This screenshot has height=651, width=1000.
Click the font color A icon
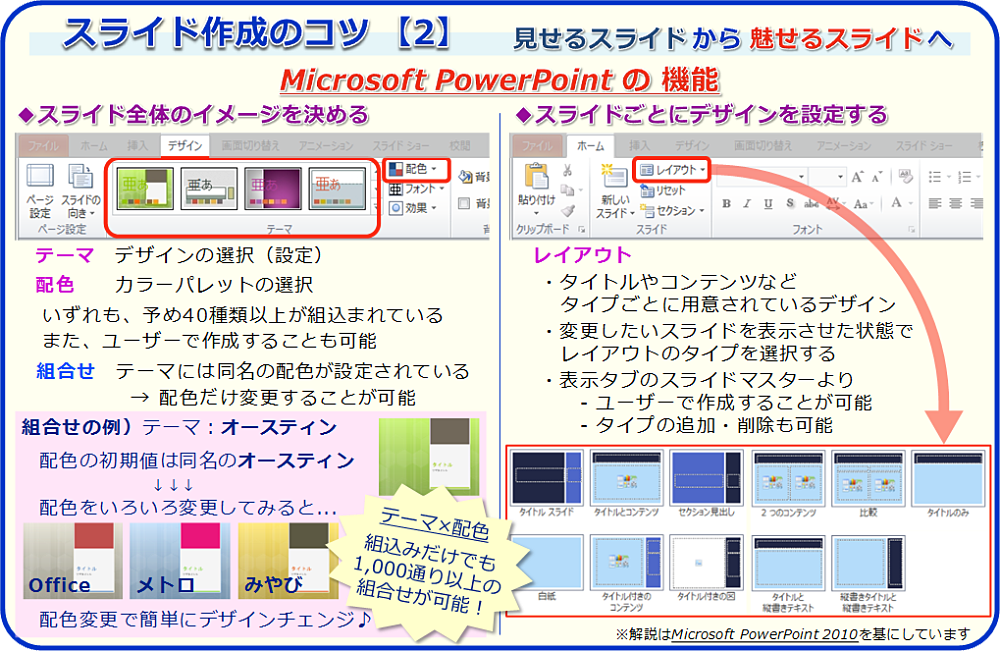(x=896, y=203)
